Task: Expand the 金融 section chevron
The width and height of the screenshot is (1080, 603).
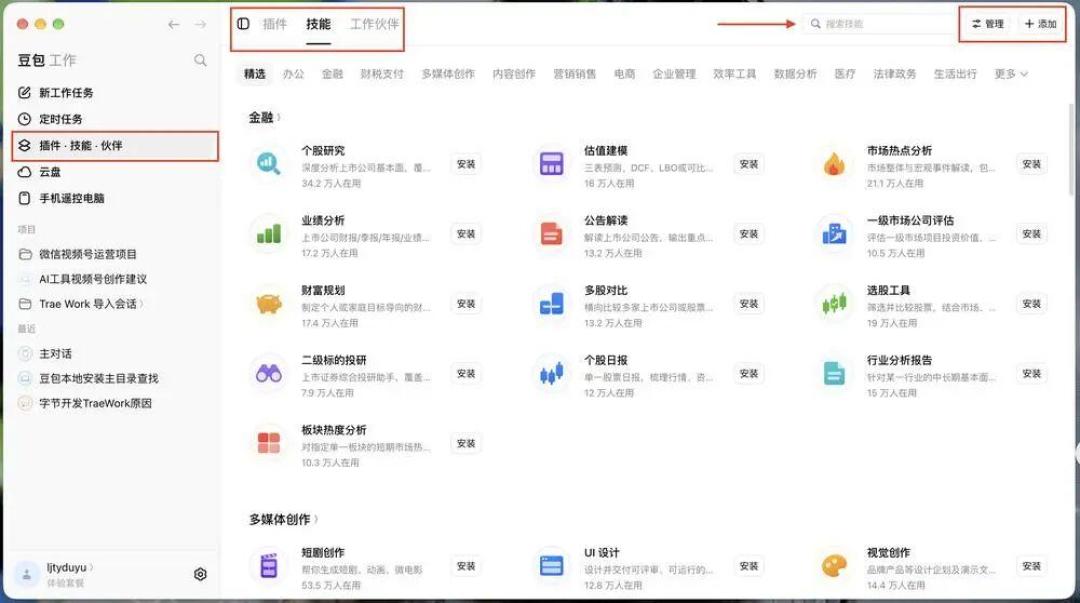Action: click(x=279, y=118)
